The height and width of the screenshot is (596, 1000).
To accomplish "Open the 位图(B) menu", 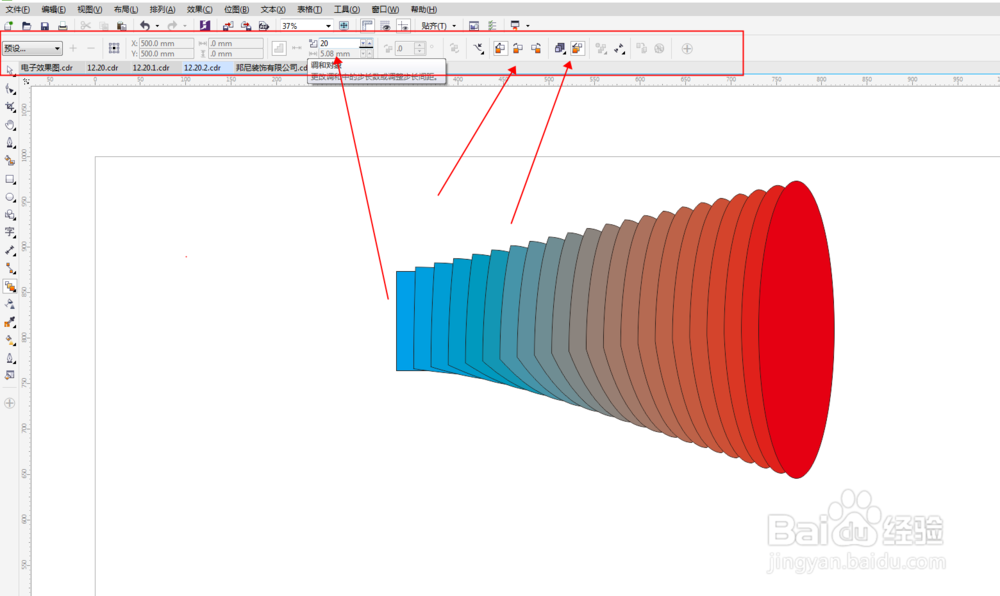I will click(237, 10).
